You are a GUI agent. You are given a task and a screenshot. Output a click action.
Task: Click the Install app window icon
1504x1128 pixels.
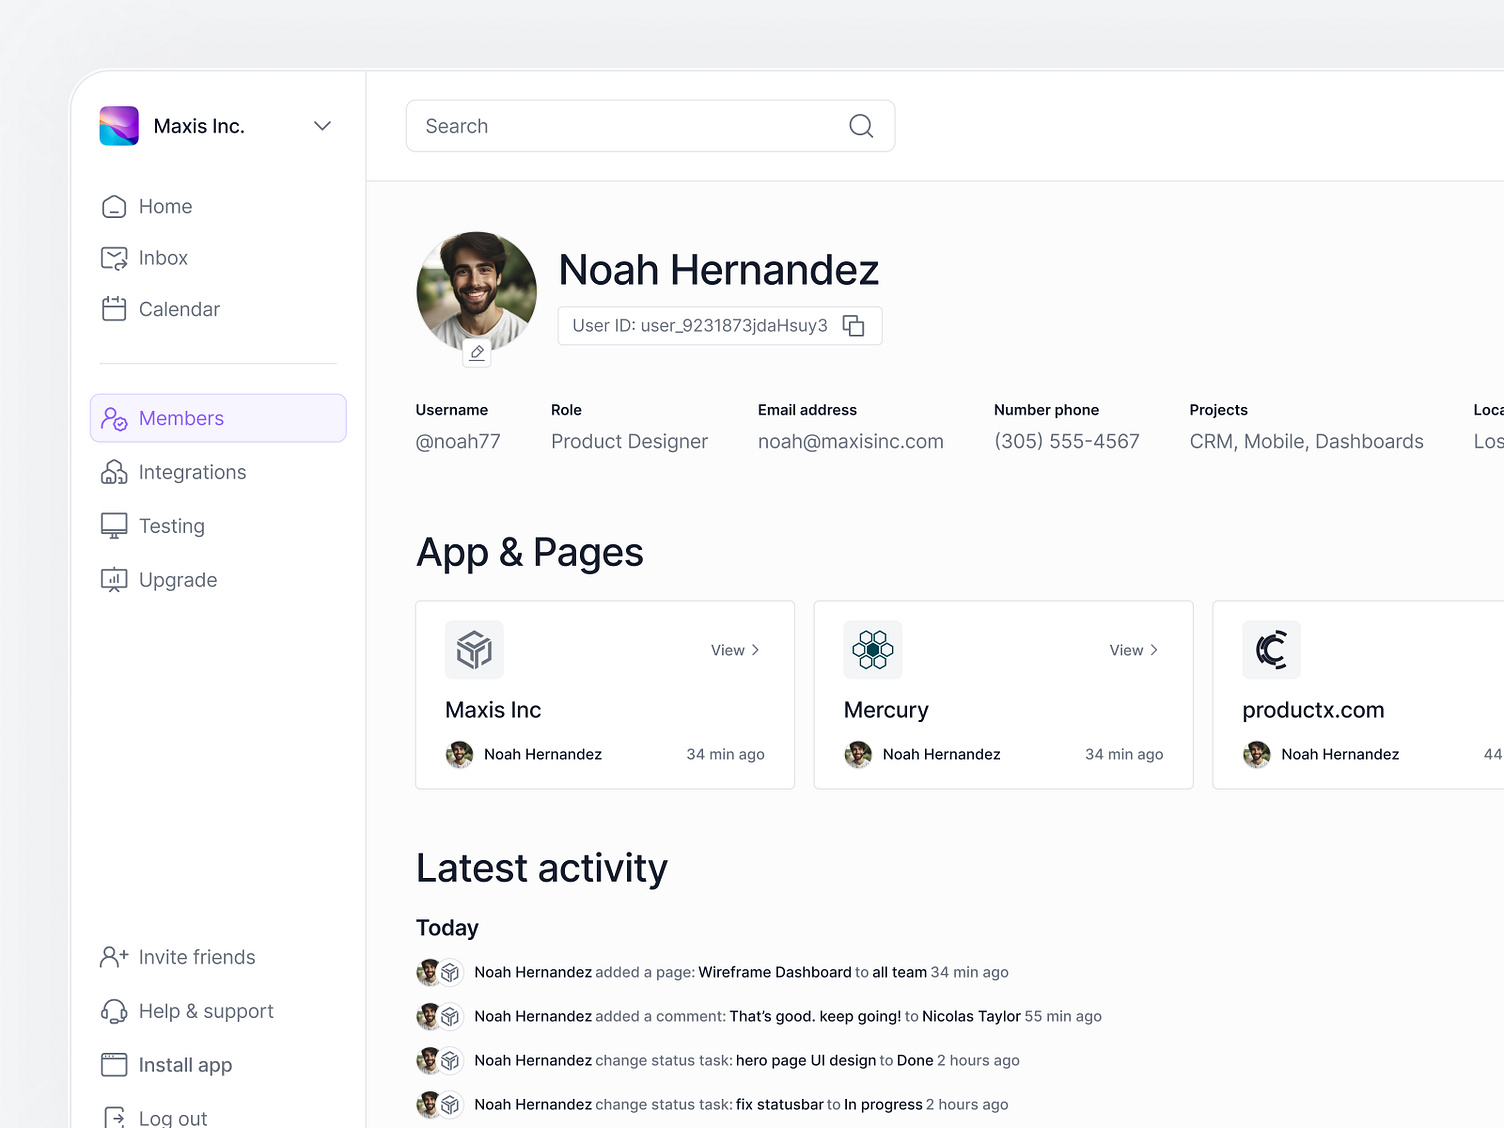114,1065
